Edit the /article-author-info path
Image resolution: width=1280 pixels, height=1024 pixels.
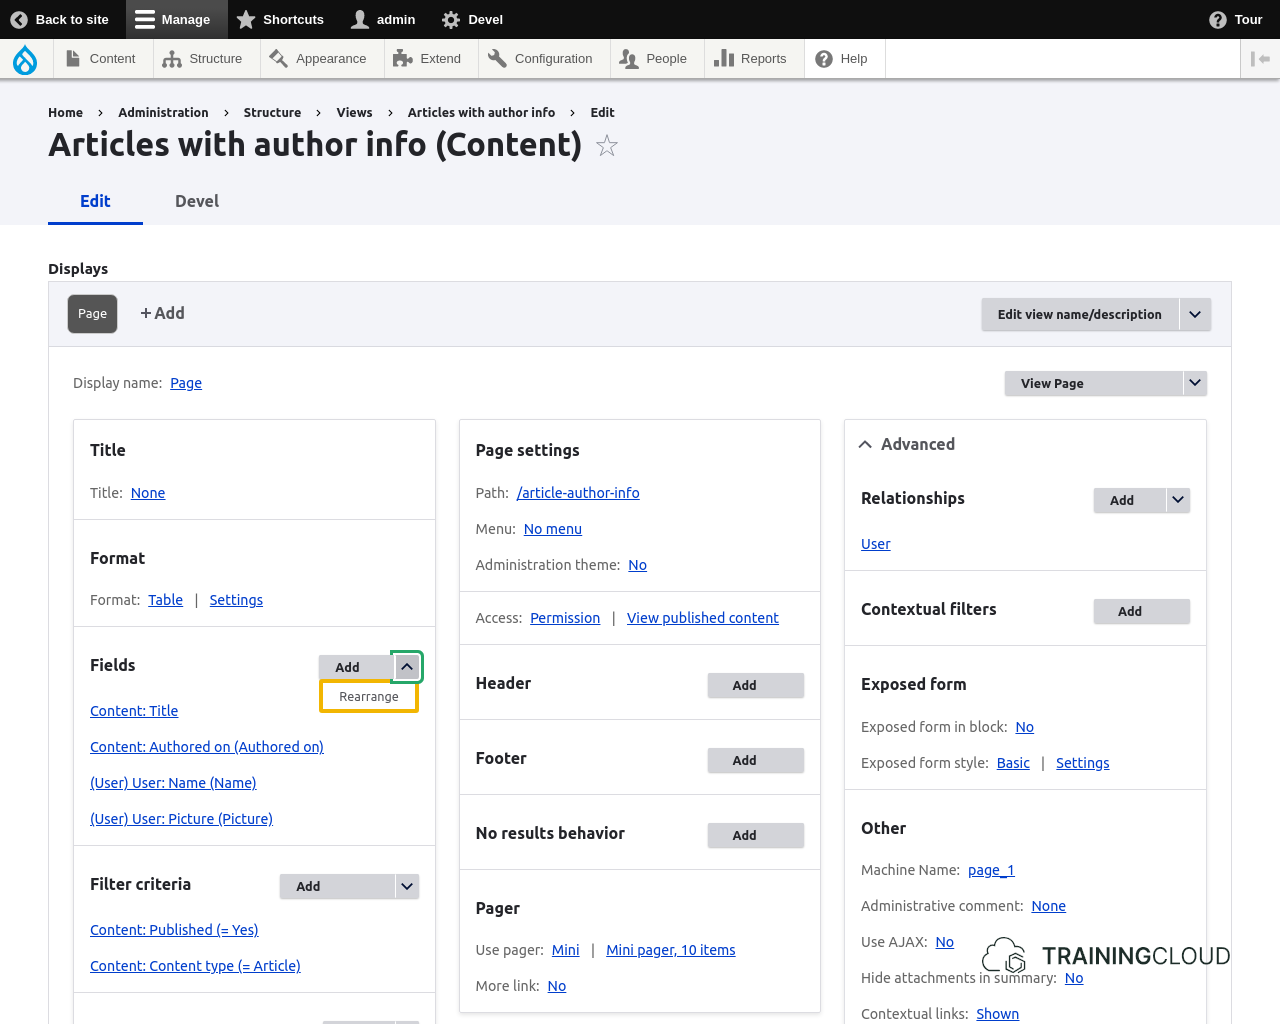point(578,493)
